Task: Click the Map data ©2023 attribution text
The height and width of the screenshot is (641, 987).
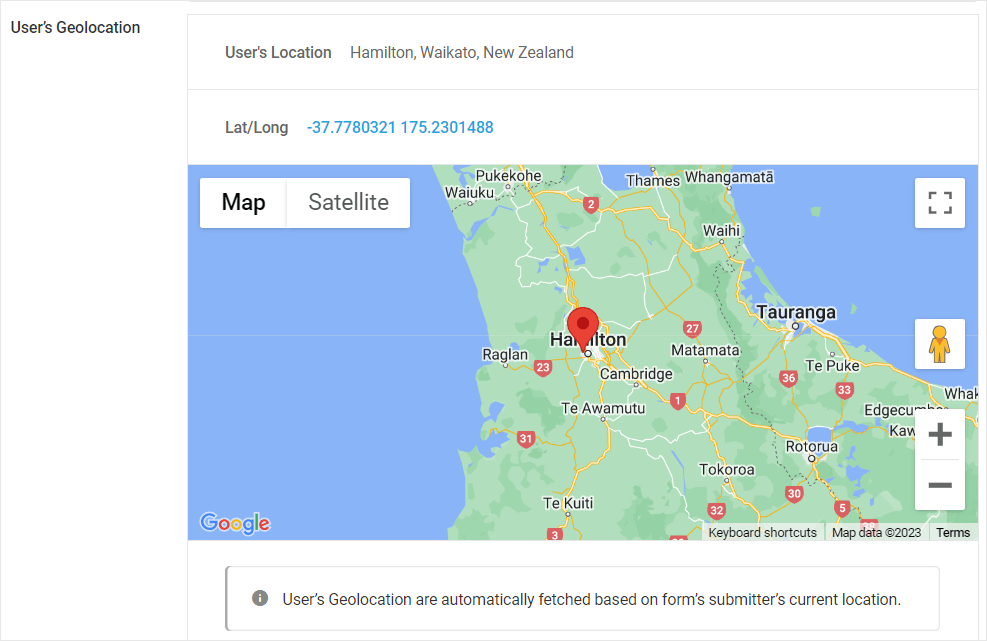Action: (x=876, y=533)
